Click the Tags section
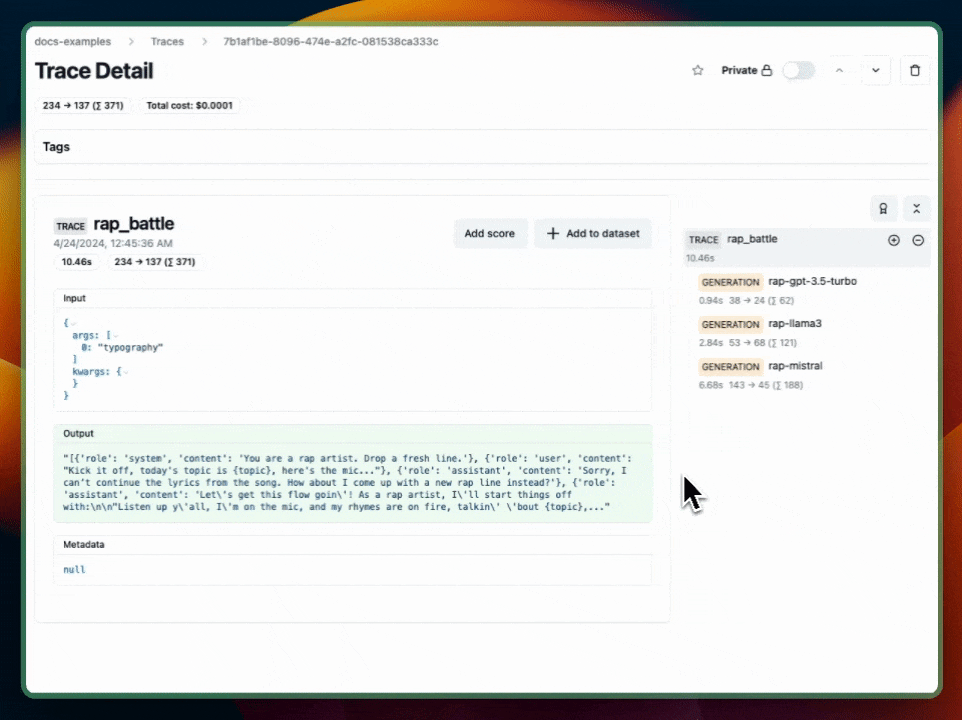The width and height of the screenshot is (962, 720). pyautogui.click(x=57, y=147)
